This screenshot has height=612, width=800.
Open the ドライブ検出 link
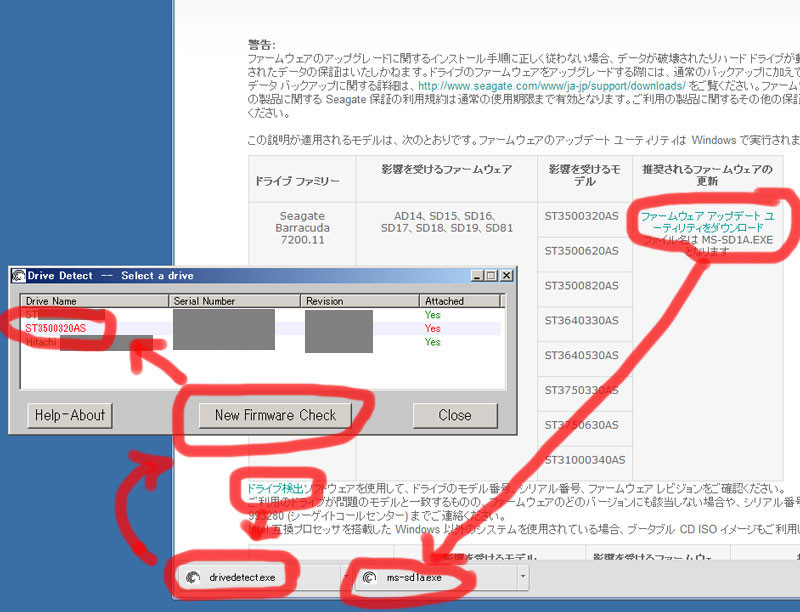pos(275,489)
